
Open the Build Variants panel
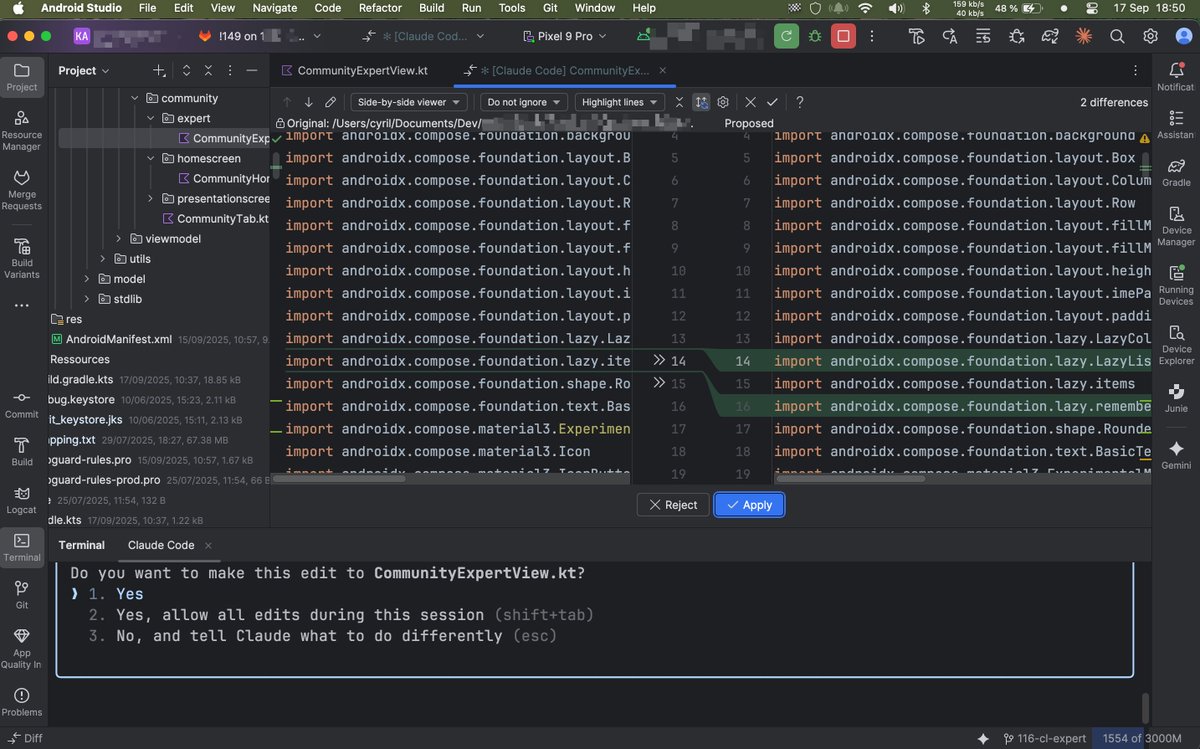pyautogui.click(x=22, y=259)
